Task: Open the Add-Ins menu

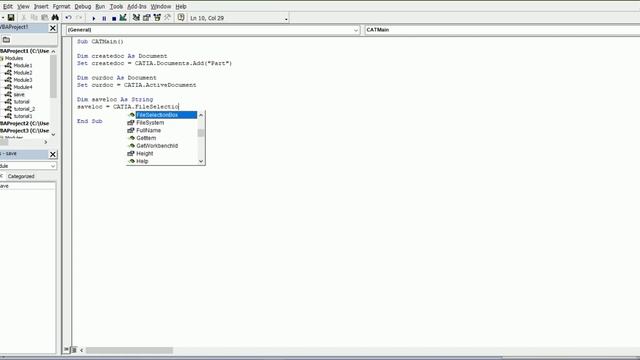Action: tap(137, 7)
